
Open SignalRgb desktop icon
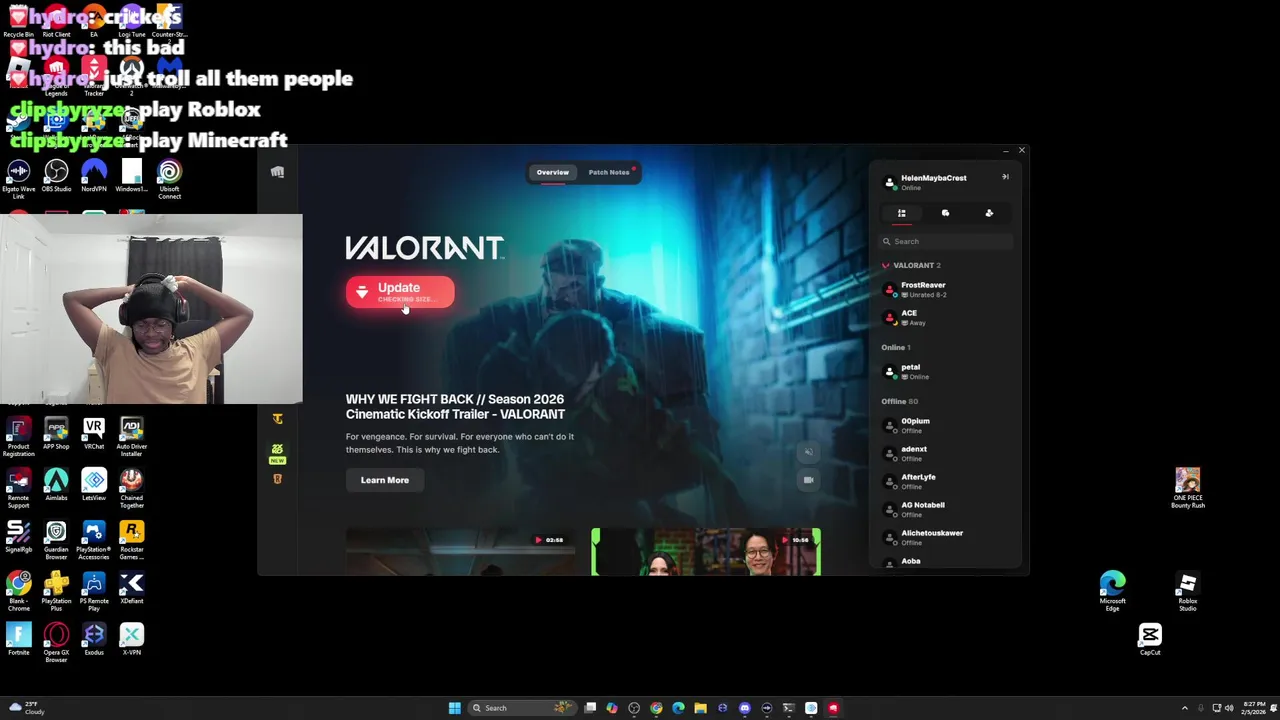[x=18, y=538]
